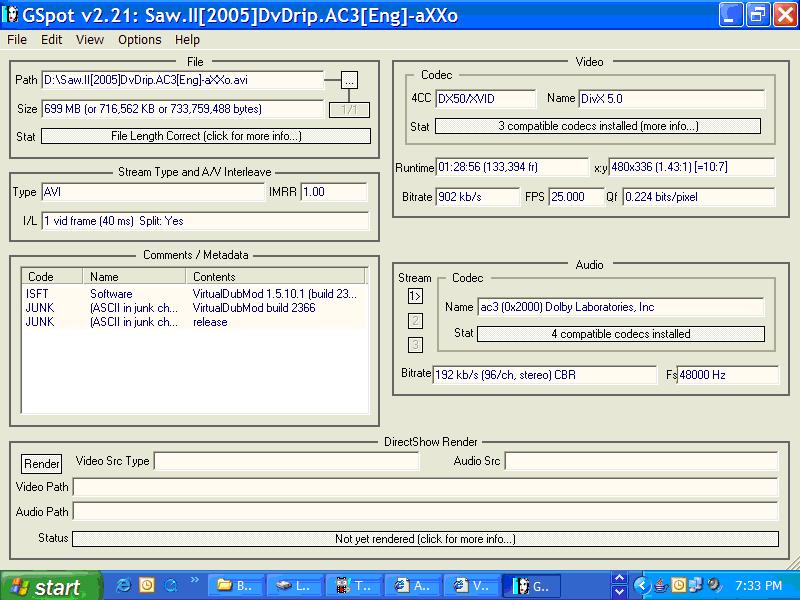
Task: Click the Name column header in metadata list
Action: click(134, 277)
